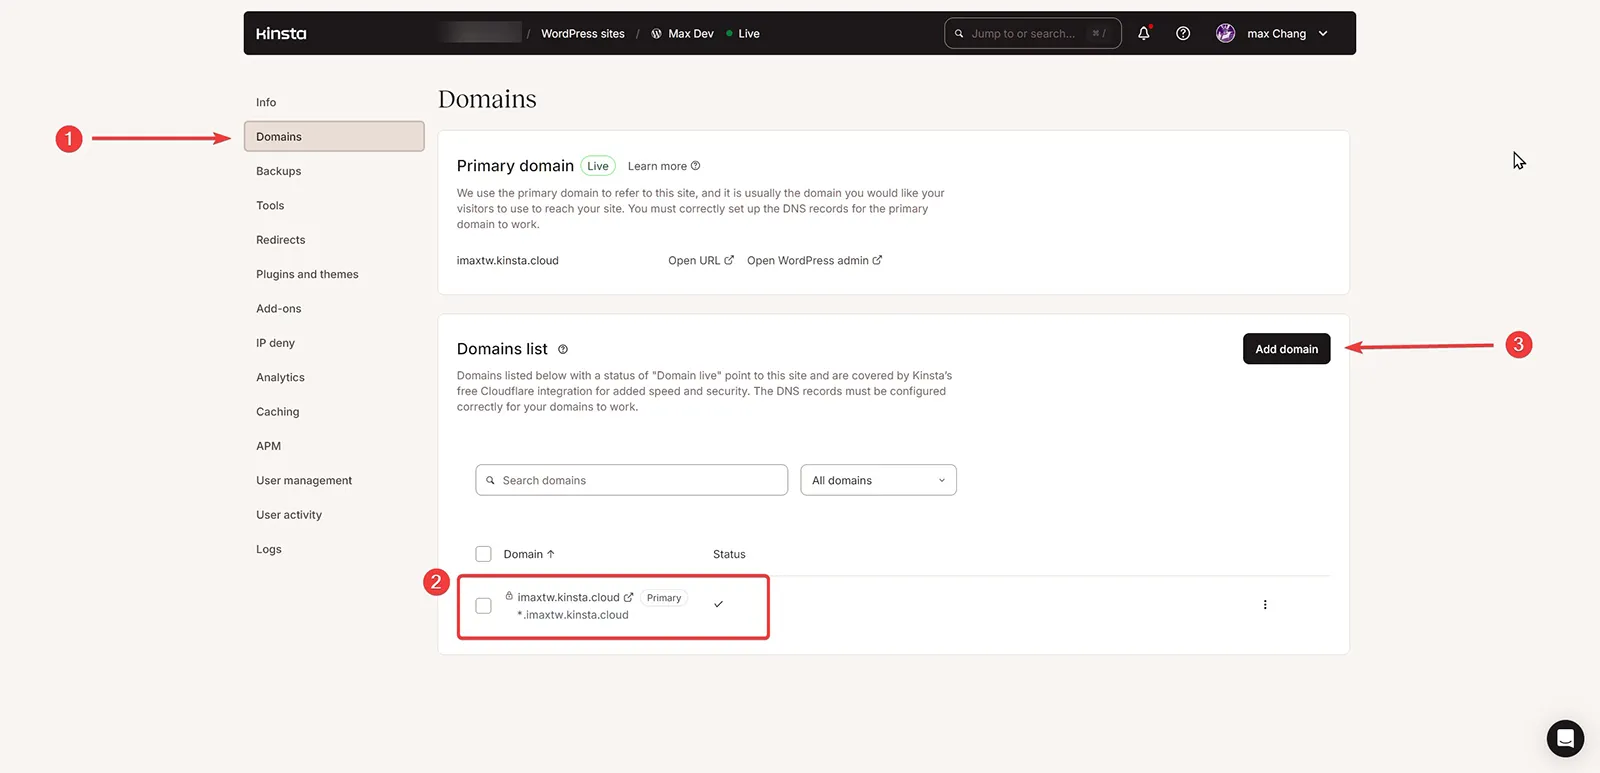Viewport: 1600px width, 773px height.
Task: Click the lock icon beside imaxtw.kinsta.cloud
Action: click(x=509, y=596)
